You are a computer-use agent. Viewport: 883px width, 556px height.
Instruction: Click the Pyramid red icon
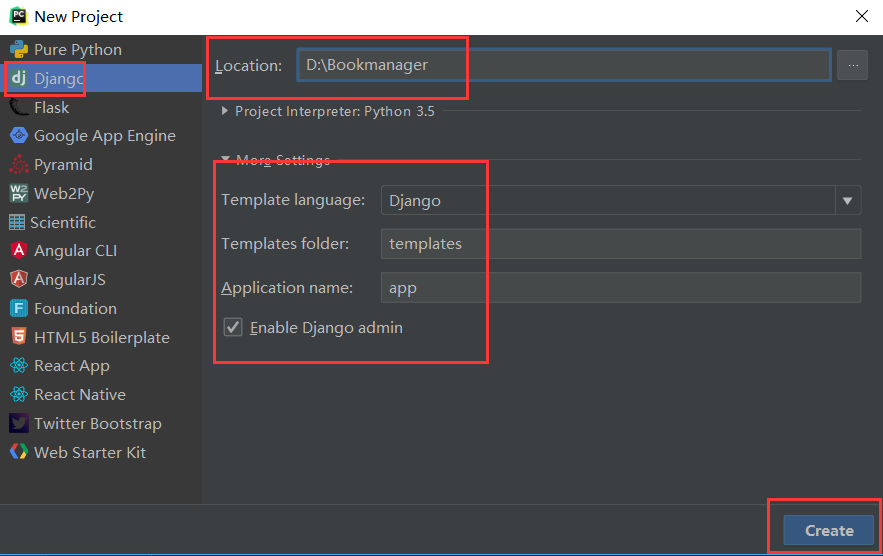point(19,164)
